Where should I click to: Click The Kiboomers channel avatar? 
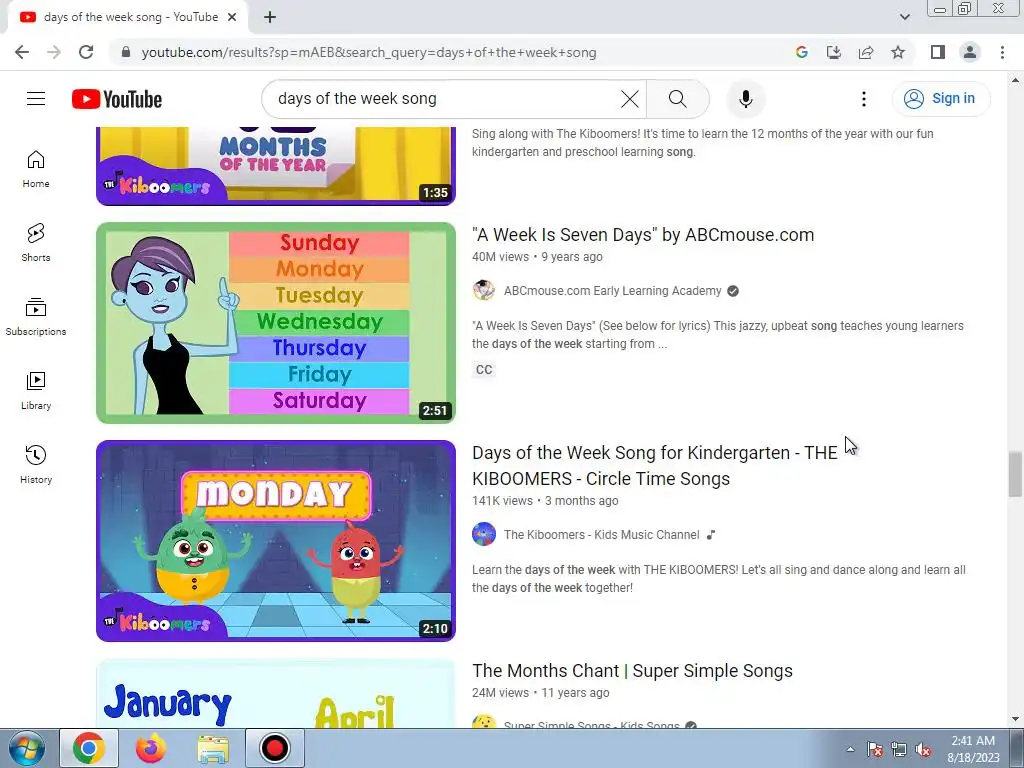[484, 535]
